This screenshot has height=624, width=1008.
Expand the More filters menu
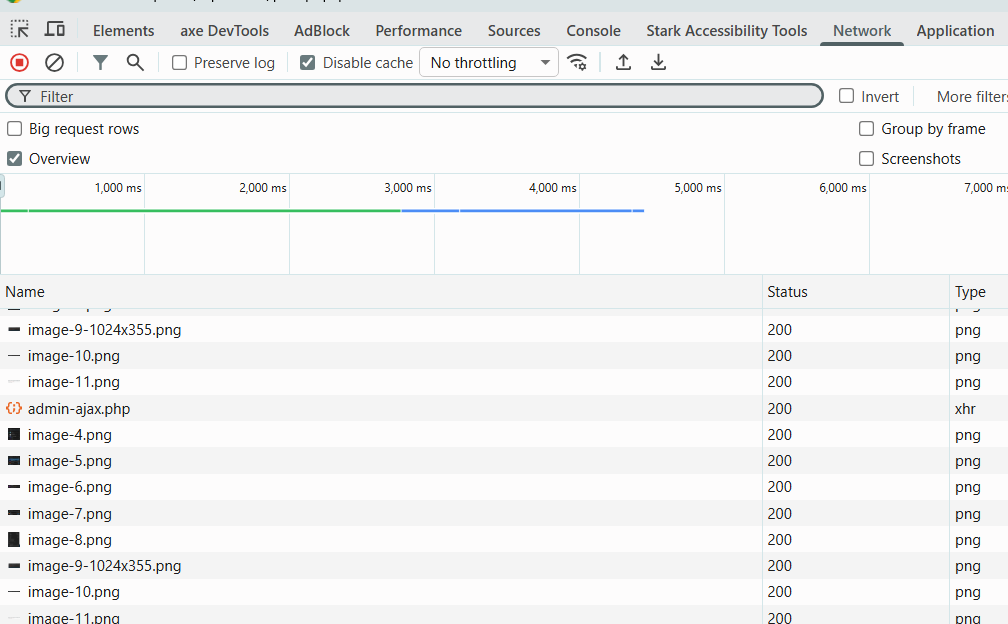[x=970, y=97]
